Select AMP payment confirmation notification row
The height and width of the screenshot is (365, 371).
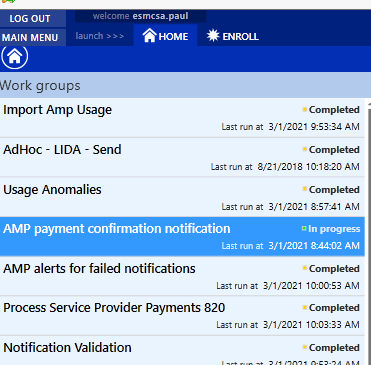pyautogui.click(x=182, y=236)
